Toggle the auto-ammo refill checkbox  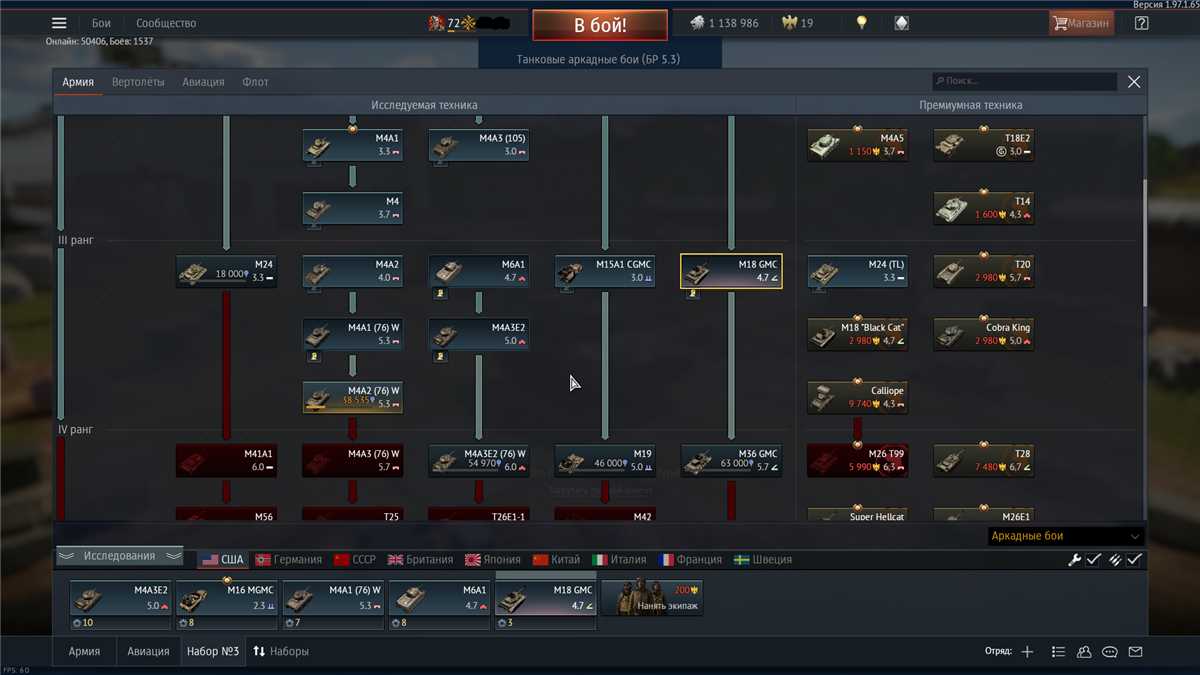[x=1134, y=560]
